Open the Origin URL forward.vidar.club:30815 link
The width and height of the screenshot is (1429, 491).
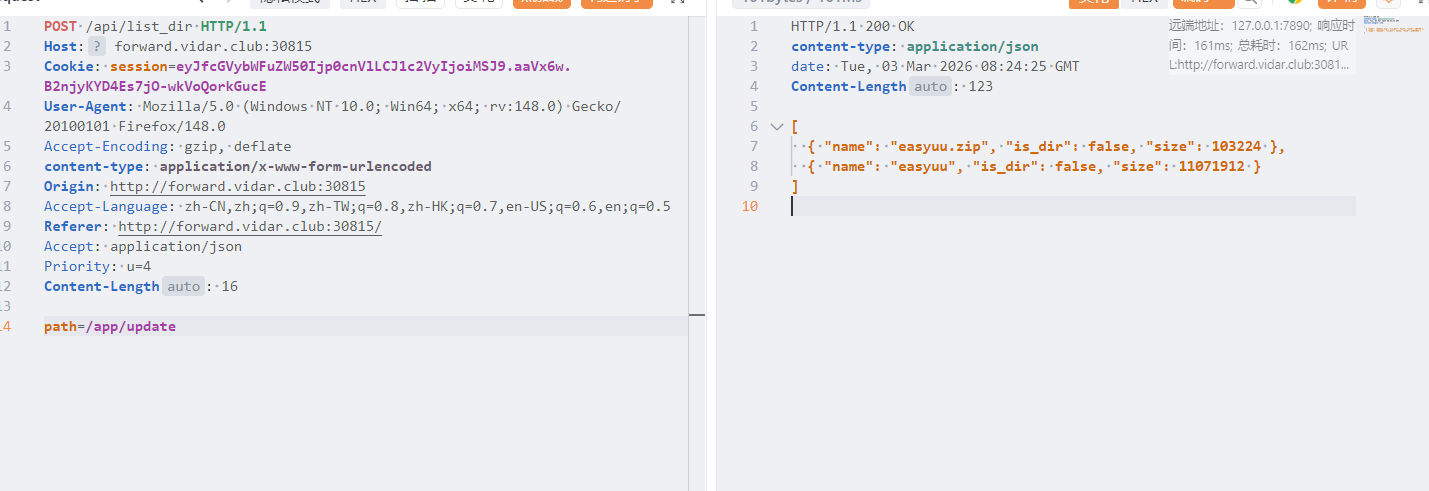pos(237,186)
